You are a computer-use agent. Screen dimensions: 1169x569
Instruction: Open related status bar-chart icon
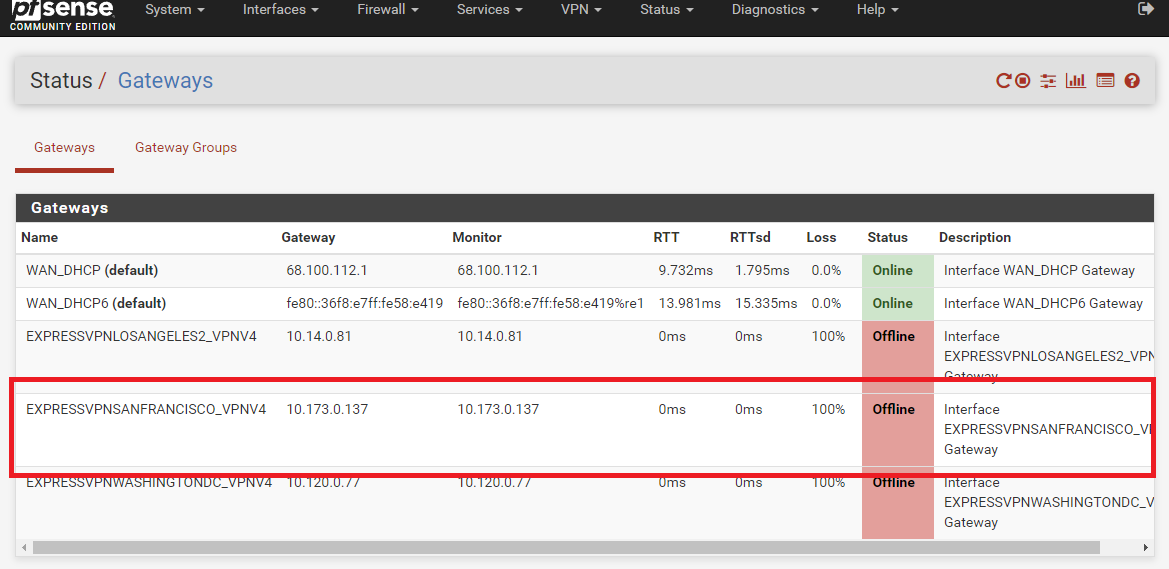coord(1076,81)
